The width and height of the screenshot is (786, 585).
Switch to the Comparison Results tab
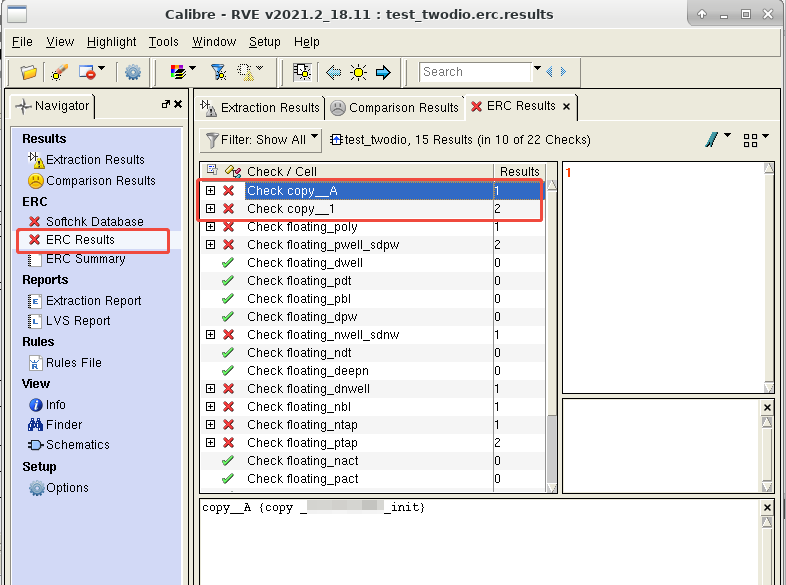pyautogui.click(x=395, y=107)
